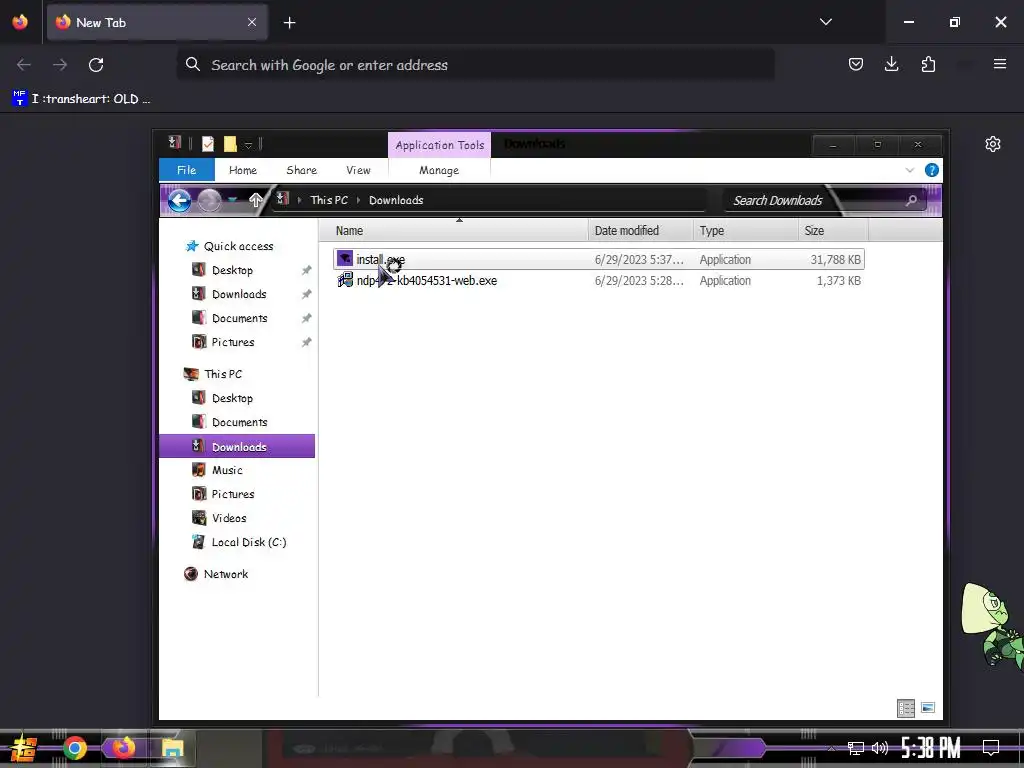Viewport: 1024px width, 768px height.
Task: Click the Forward arrow in File Explorer
Action: 209,200
